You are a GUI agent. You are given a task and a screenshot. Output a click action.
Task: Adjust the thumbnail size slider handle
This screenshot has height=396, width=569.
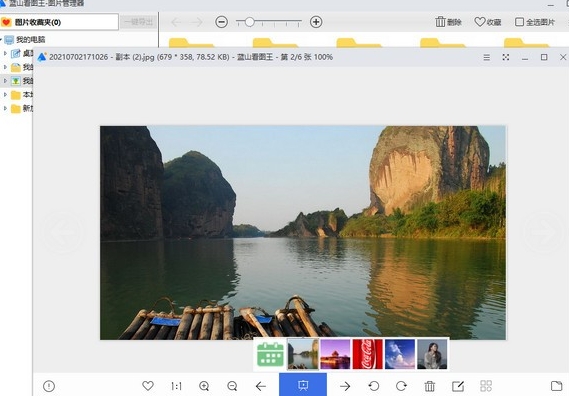click(x=249, y=22)
